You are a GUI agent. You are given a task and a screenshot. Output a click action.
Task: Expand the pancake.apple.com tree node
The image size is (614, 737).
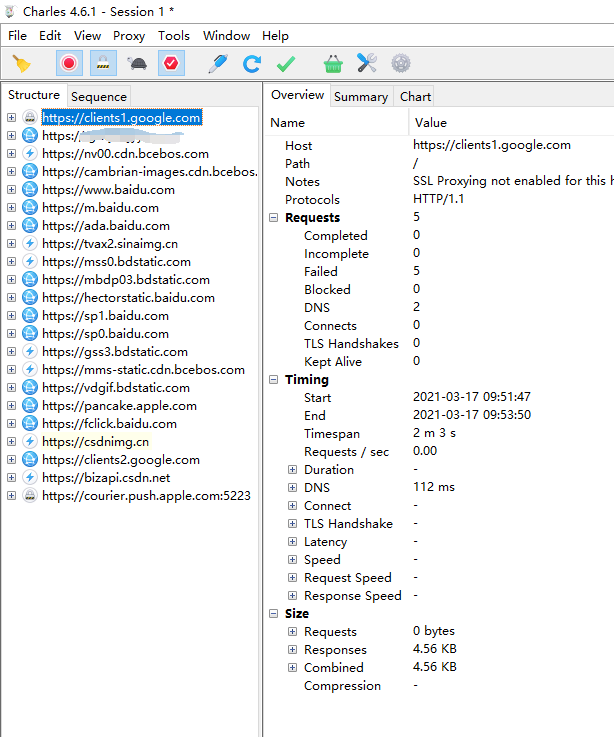(12, 406)
